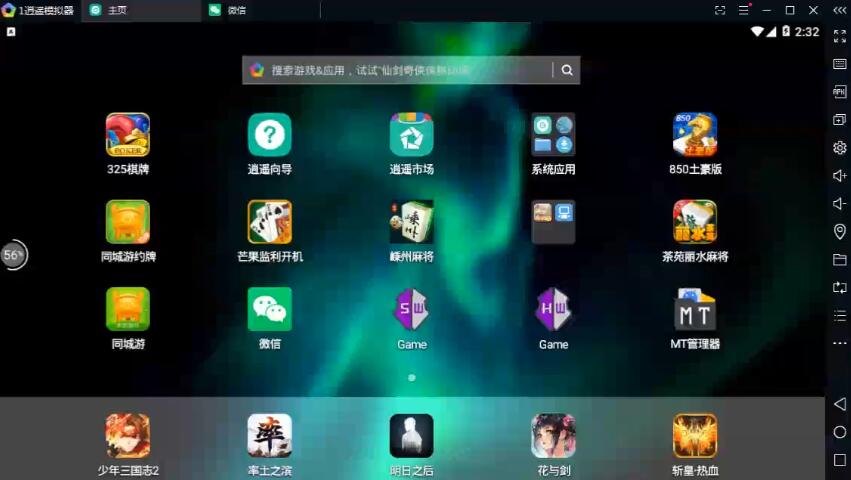Click the APK install icon in the sidebar
The height and width of the screenshot is (480, 851).
pos(839,92)
